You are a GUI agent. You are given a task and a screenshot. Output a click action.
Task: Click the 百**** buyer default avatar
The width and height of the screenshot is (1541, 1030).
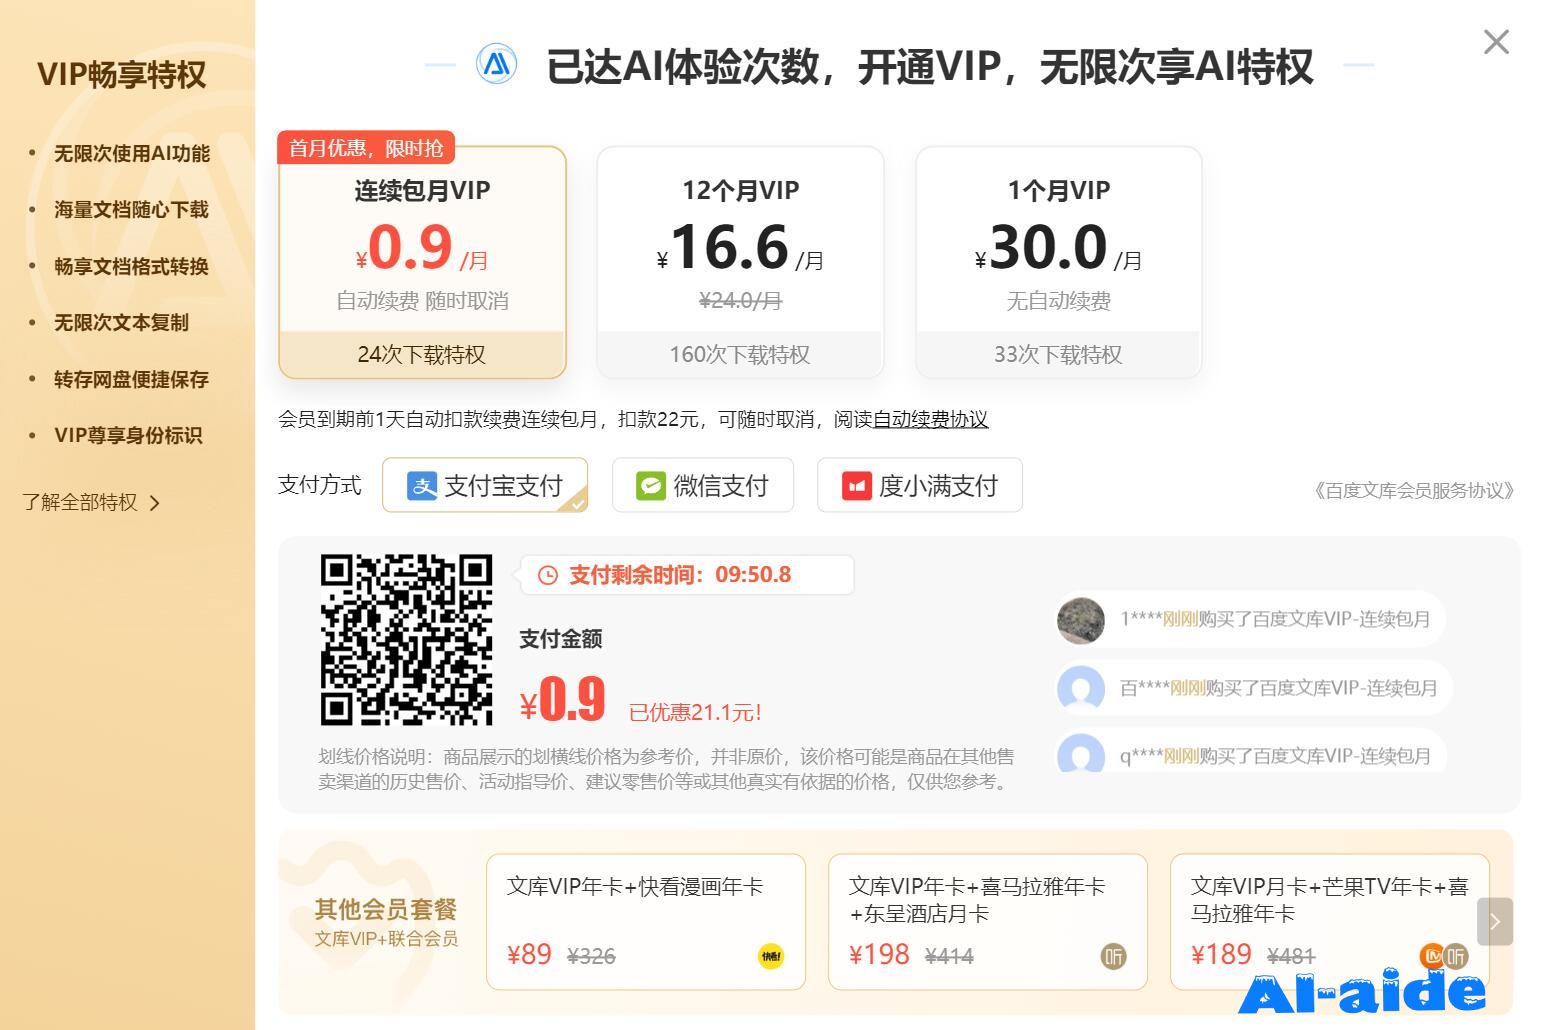click(x=1081, y=688)
